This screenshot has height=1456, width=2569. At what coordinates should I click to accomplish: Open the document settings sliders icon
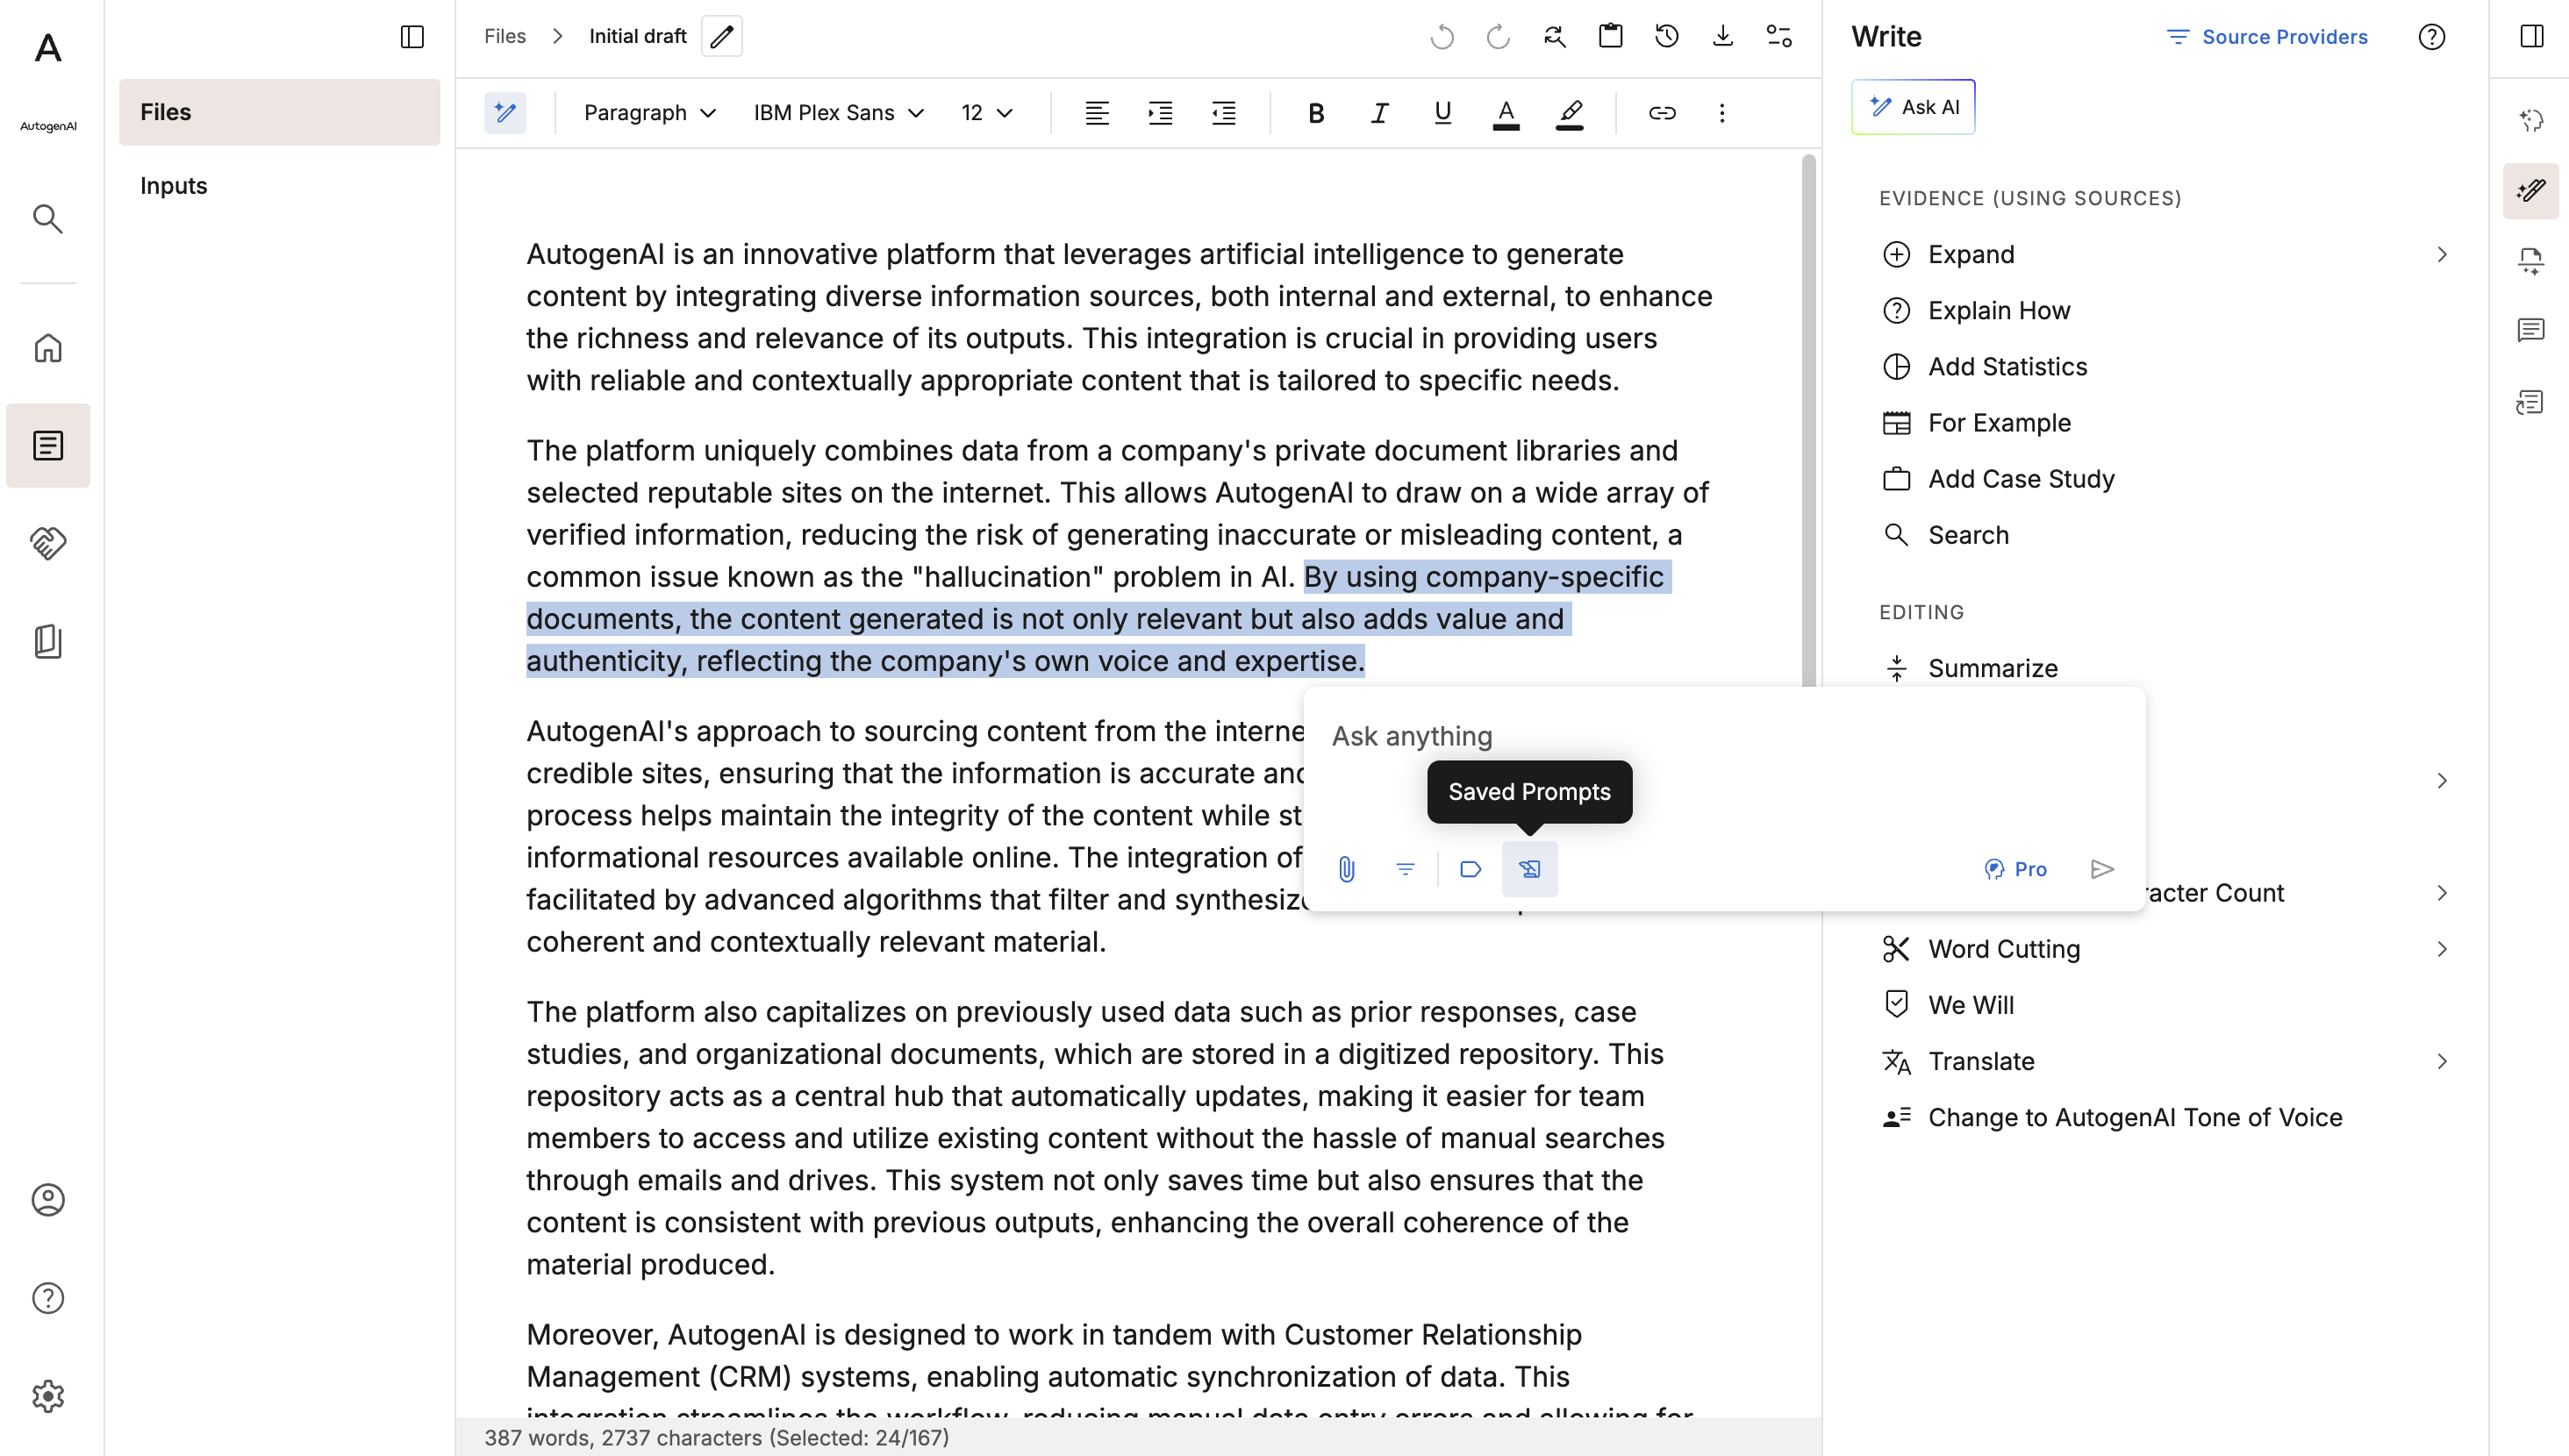pos(1779,37)
